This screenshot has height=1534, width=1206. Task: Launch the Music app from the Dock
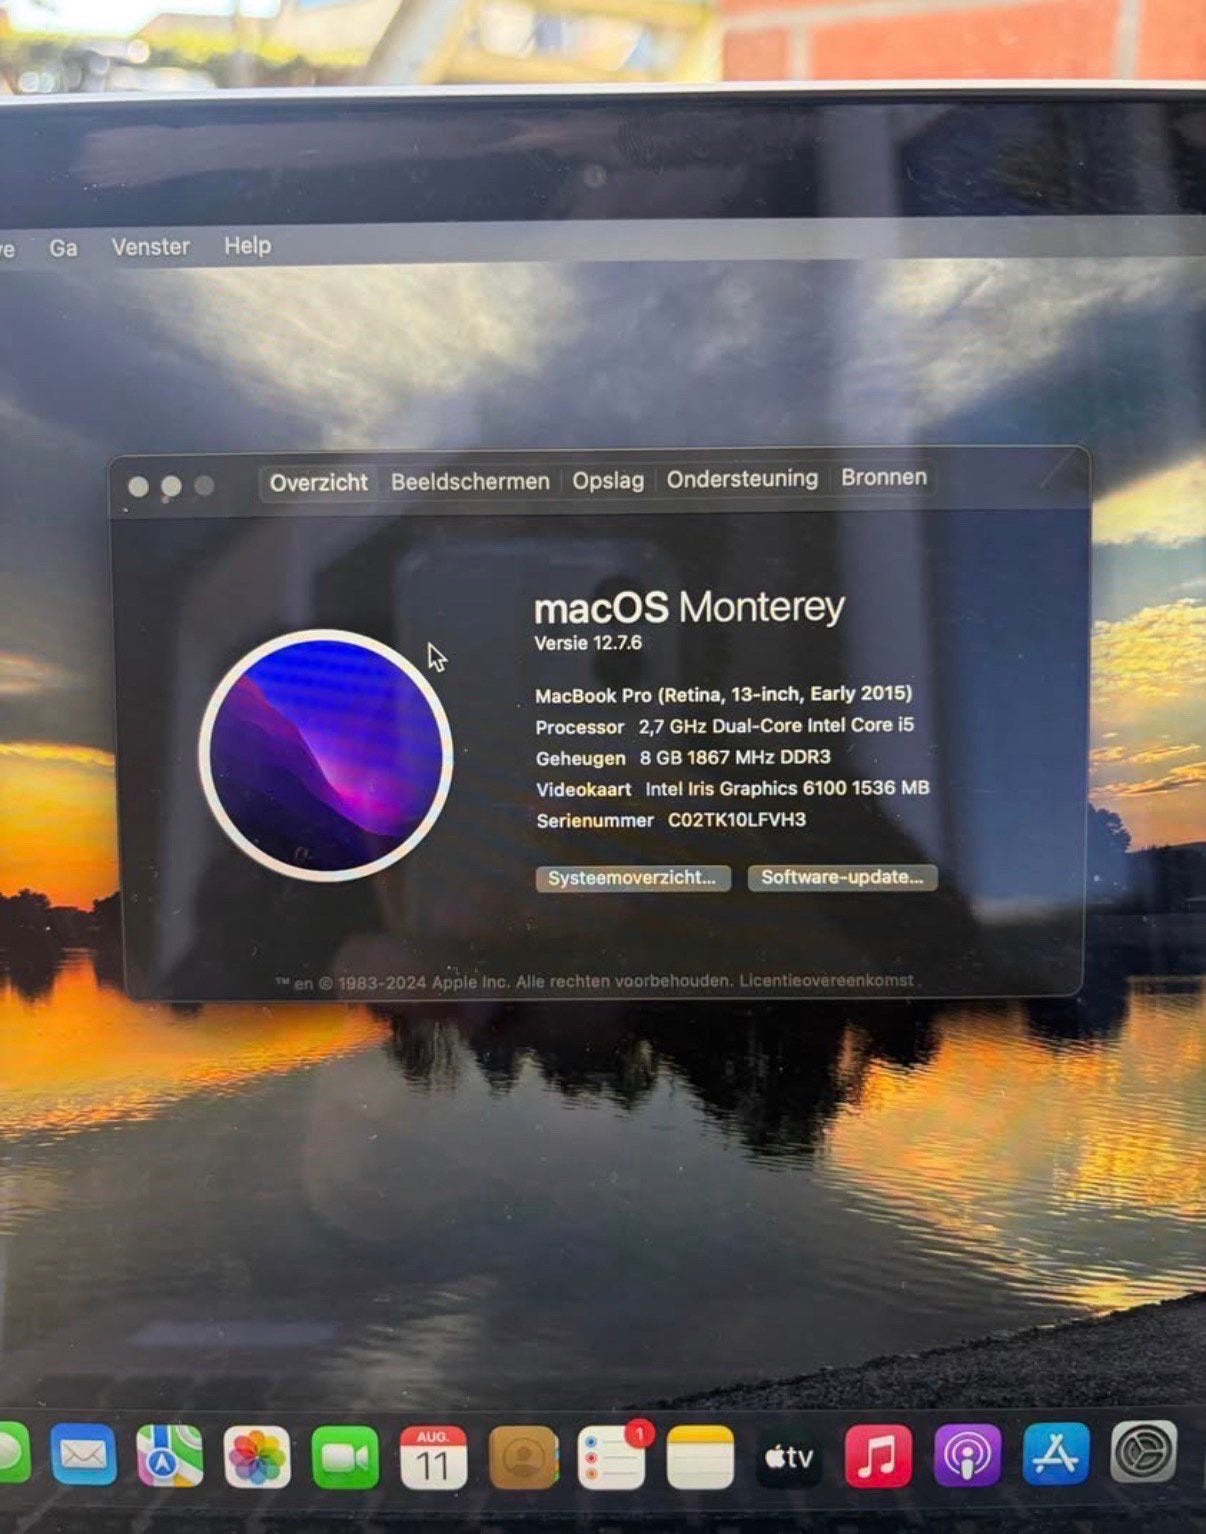tap(878, 1456)
